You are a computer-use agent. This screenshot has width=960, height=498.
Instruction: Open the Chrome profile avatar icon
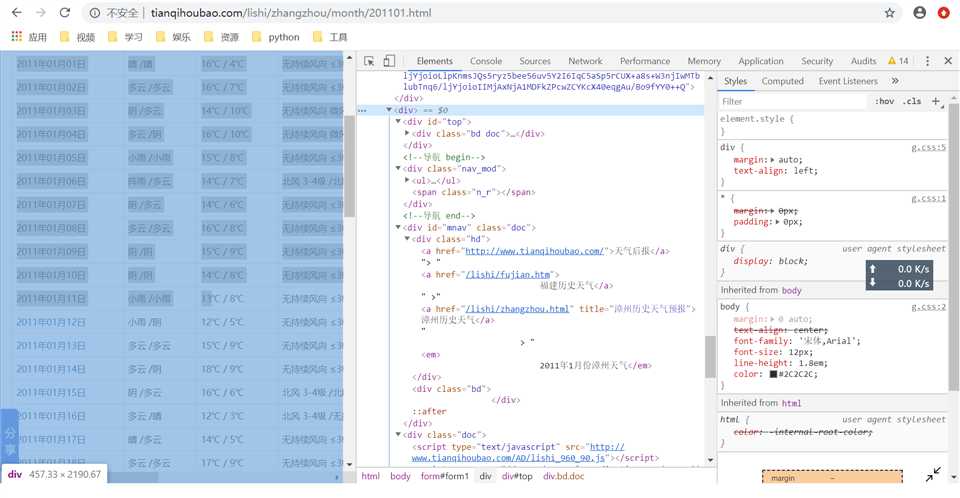tap(920, 12)
